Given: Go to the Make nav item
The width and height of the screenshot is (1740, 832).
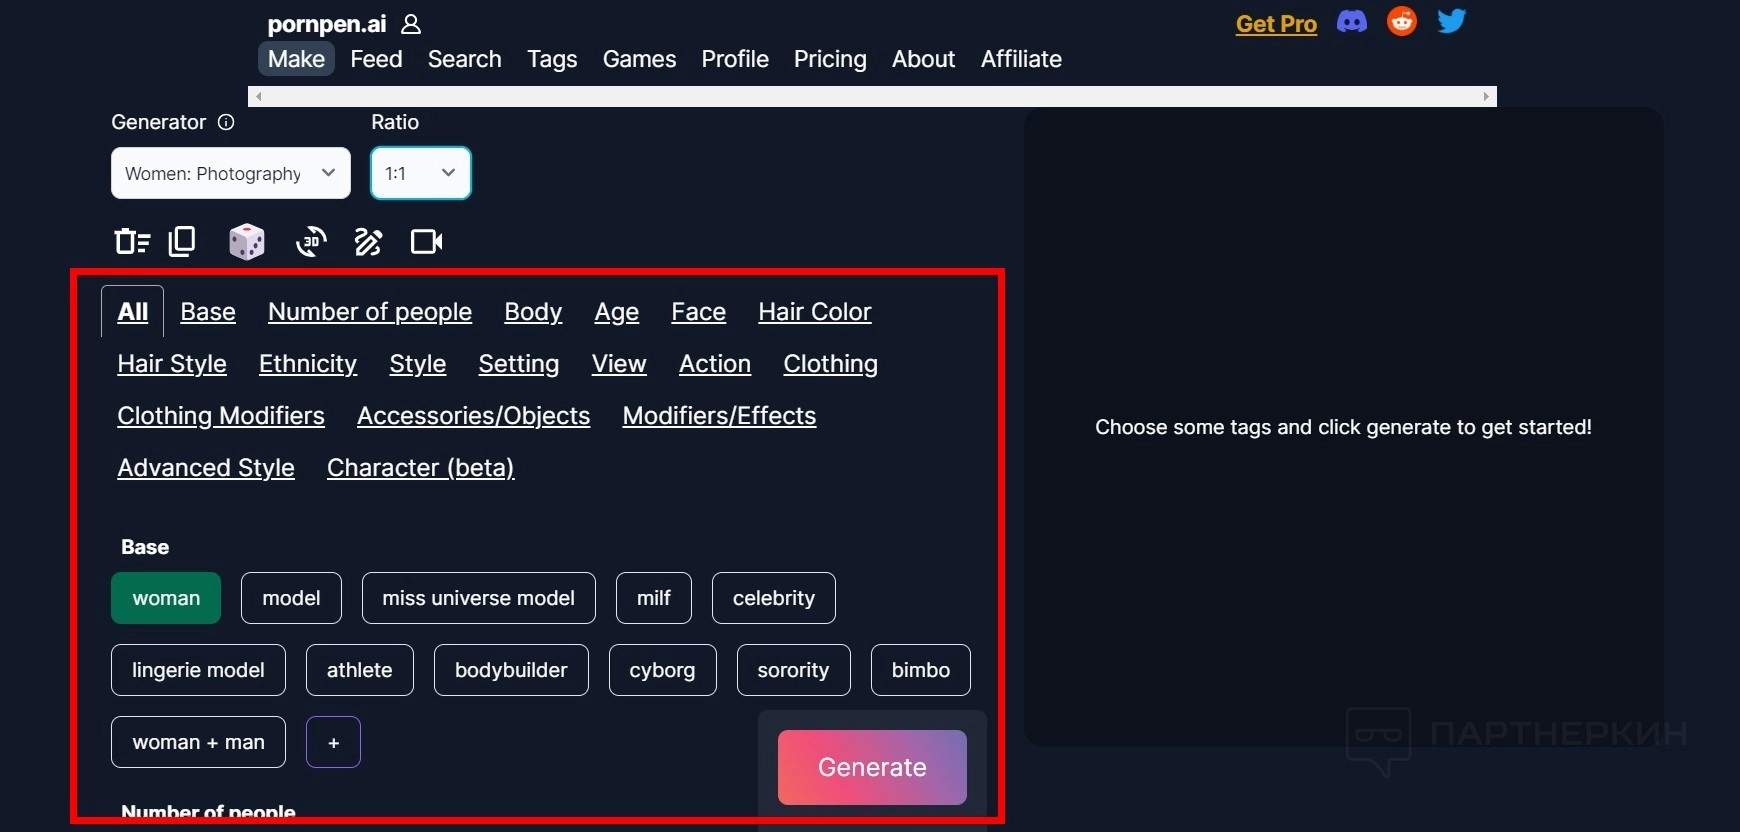Looking at the screenshot, I should (296, 59).
